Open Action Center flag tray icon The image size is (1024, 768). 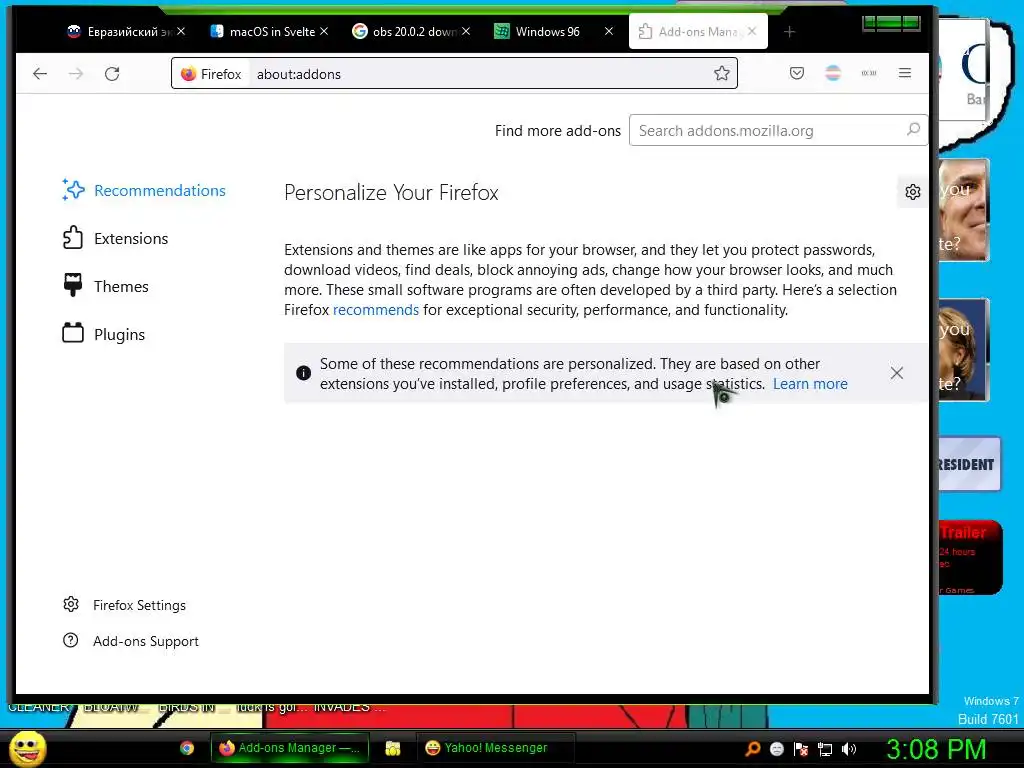(x=801, y=748)
